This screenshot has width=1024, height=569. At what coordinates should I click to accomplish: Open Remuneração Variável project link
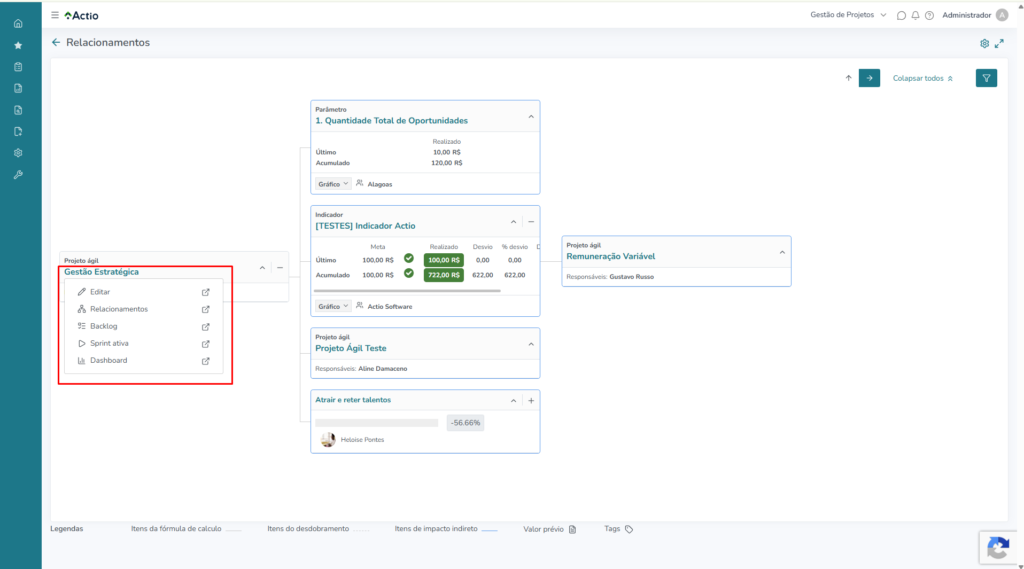(x=611, y=257)
